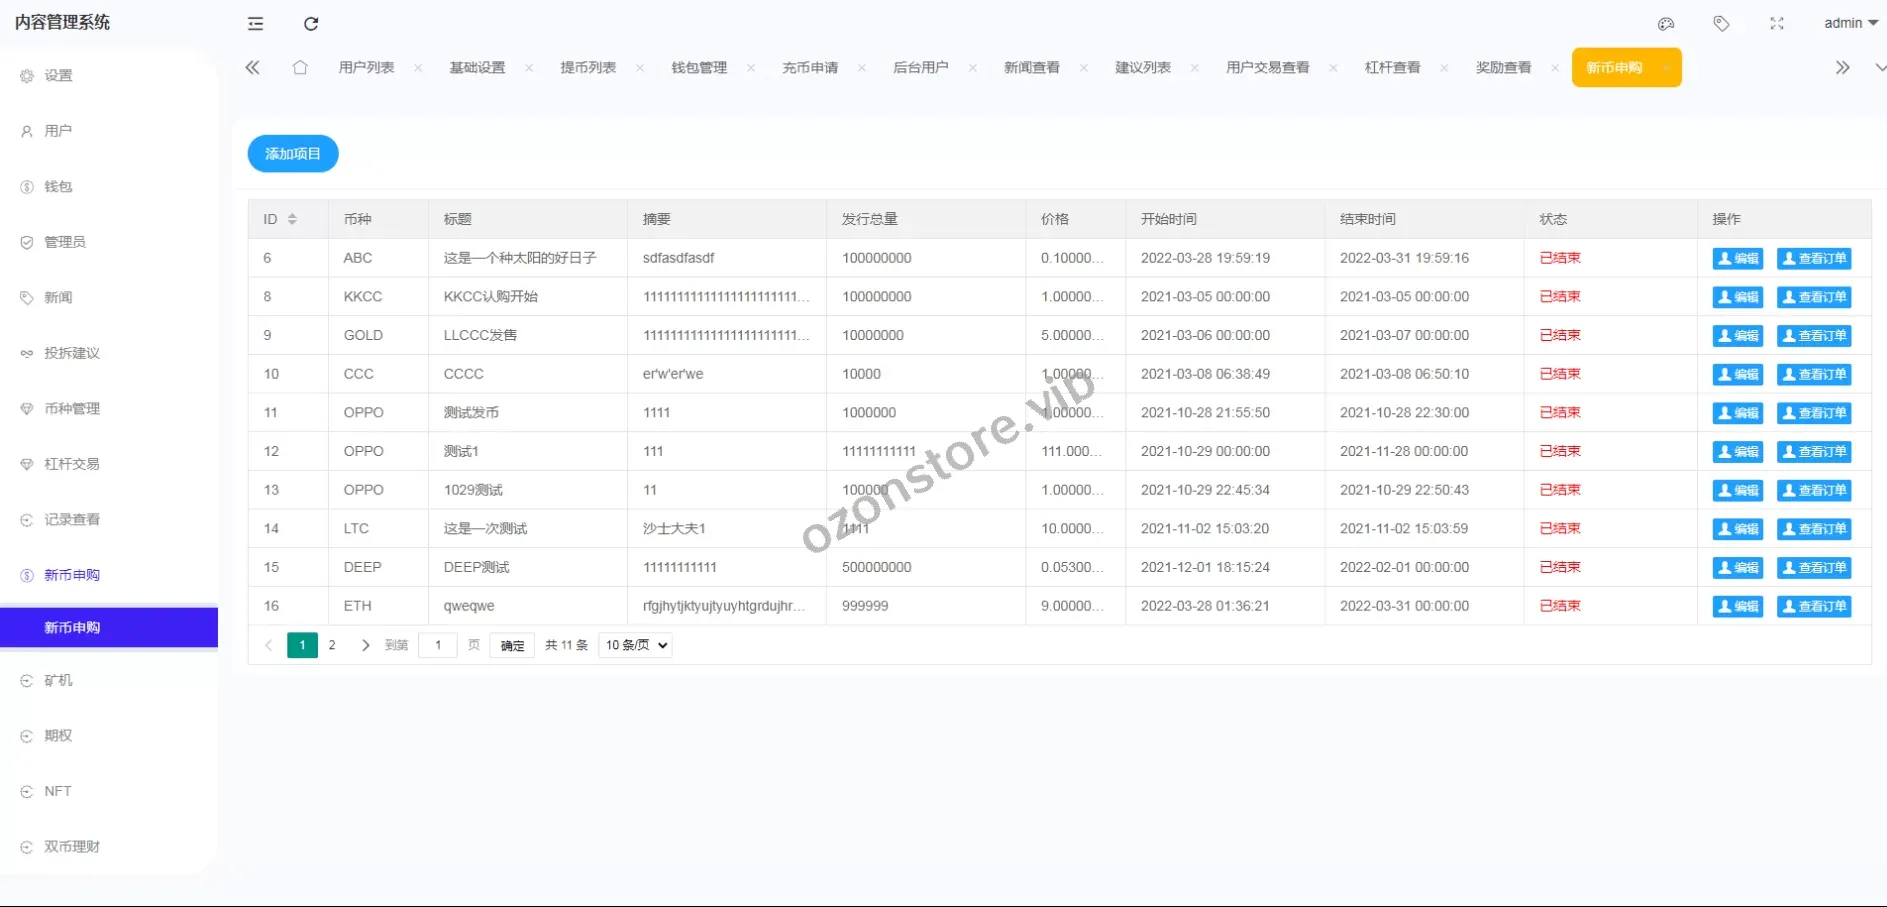Viewport: 1887px width, 907px height.
Task: Click the 添加项目 button
Action: point(293,154)
